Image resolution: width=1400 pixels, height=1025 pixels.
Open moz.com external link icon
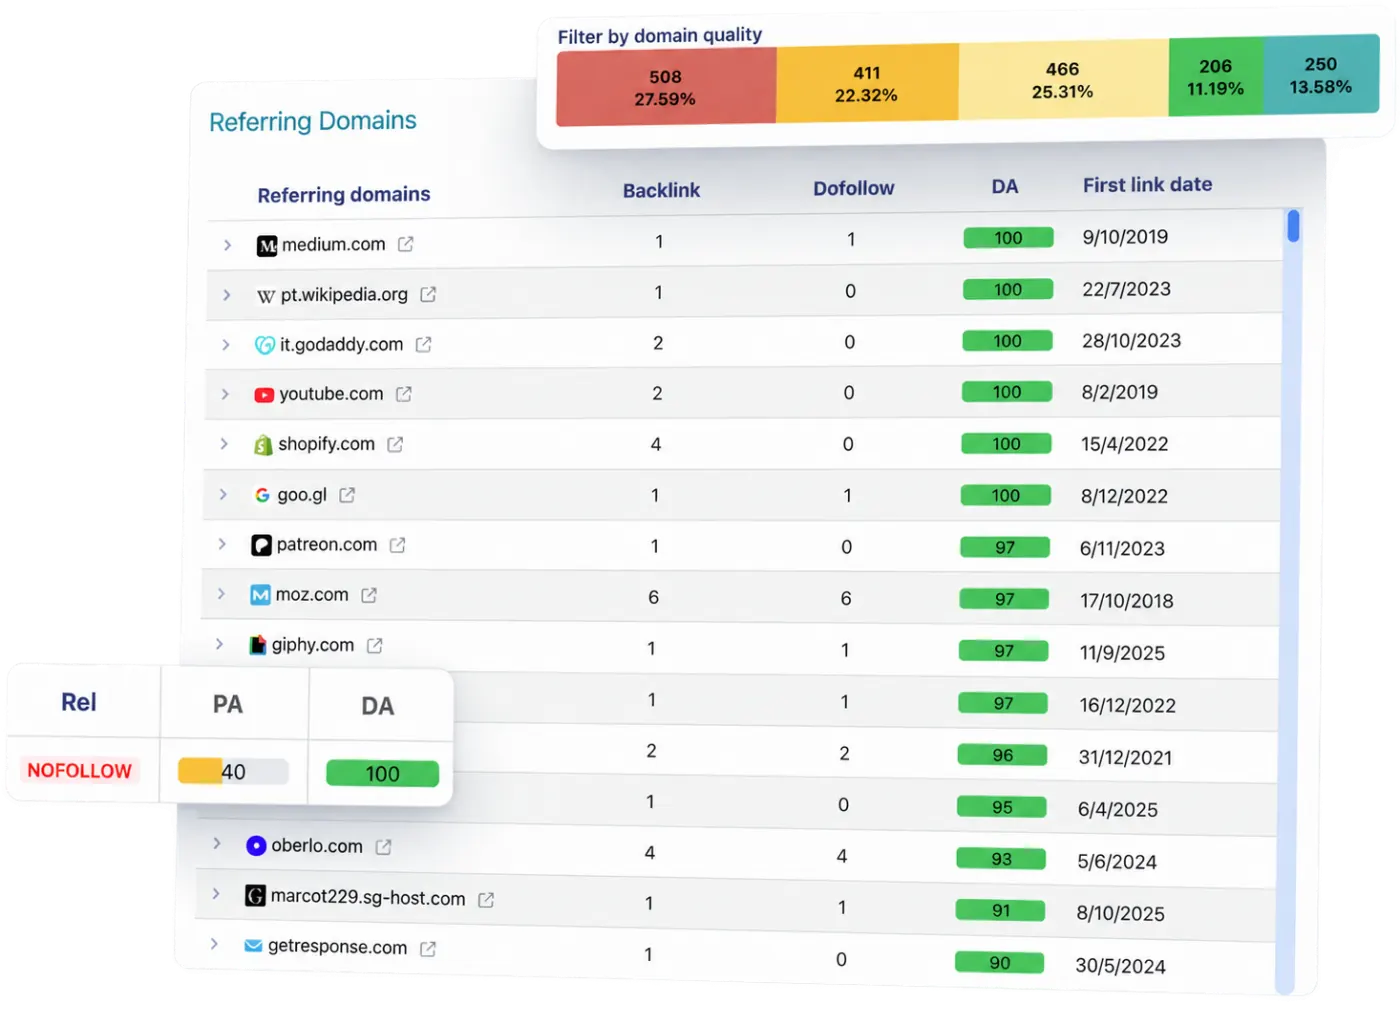tap(369, 595)
